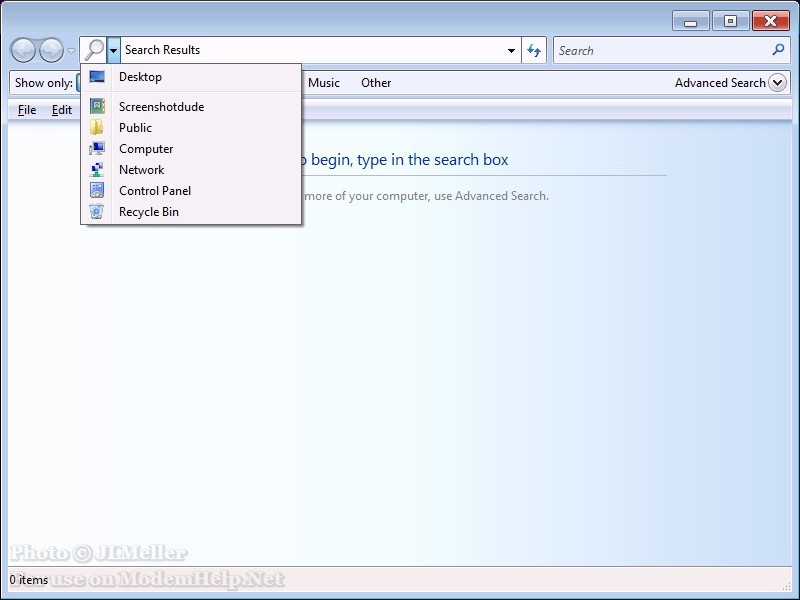Maximize the Search Results window
This screenshot has width=800, height=600.
(730, 21)
